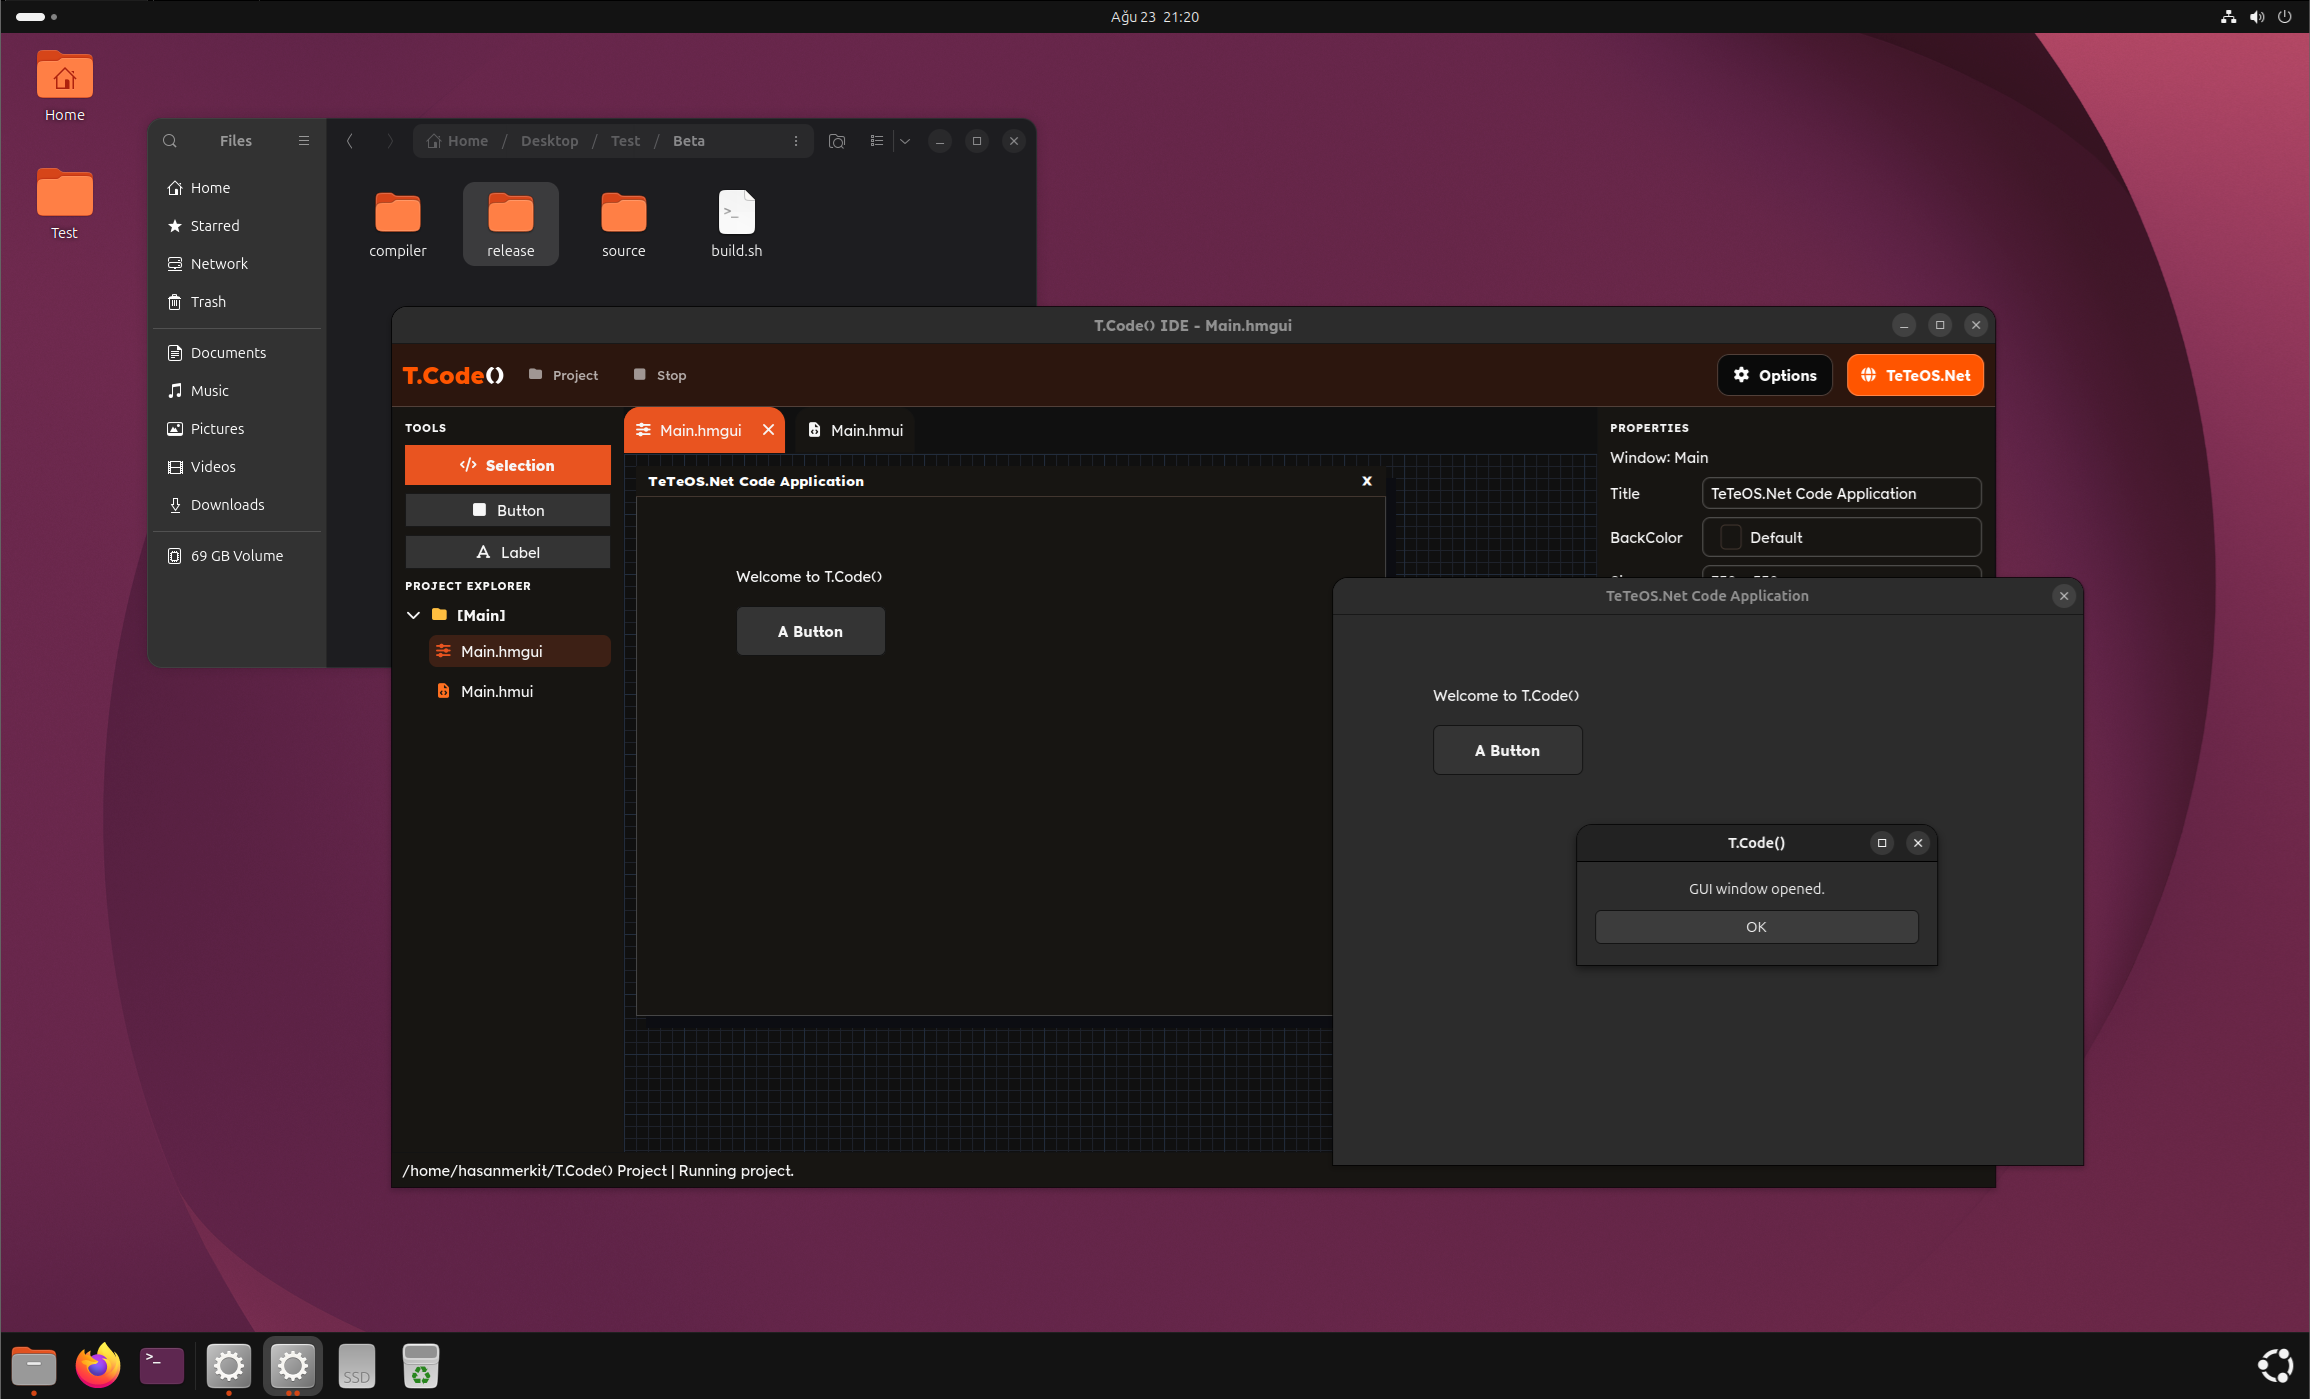Open Main.hmgui in Project Explorer

519,651
